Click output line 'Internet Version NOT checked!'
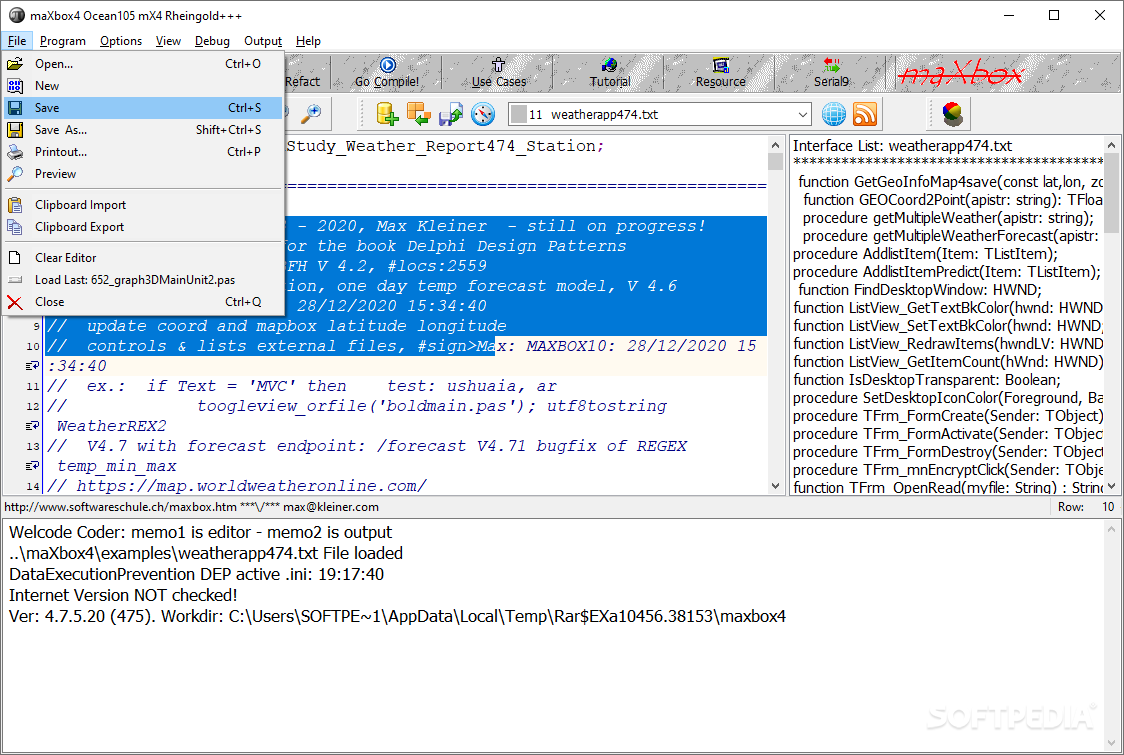The width and height of the screenshot is (1124, 755). [x=123, y=595]
